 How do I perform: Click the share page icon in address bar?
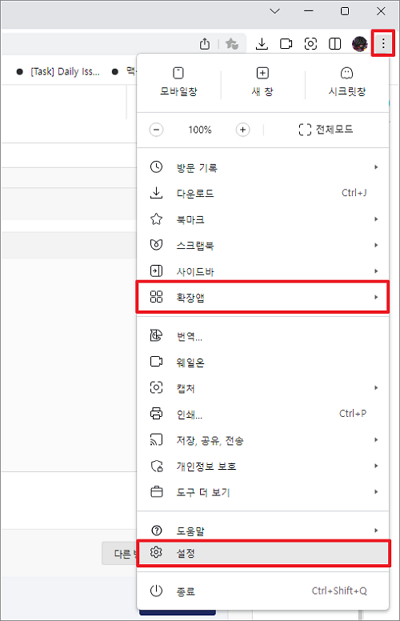pos(205,44)
